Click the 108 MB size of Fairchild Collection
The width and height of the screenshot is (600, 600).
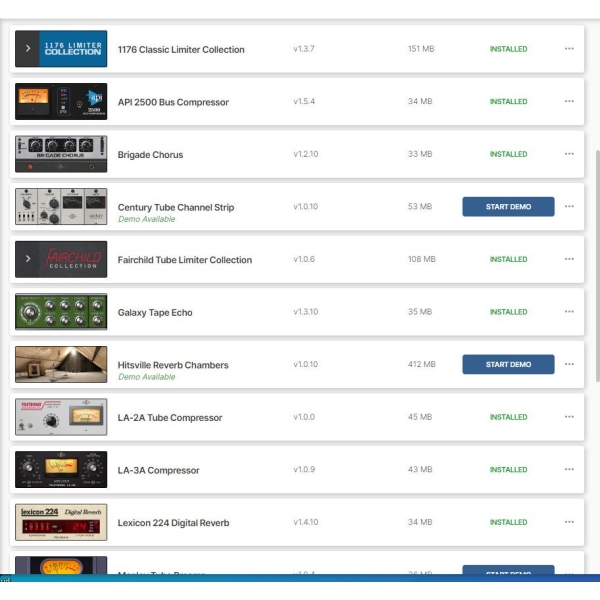pyautogui.click(x=422, y=259)
